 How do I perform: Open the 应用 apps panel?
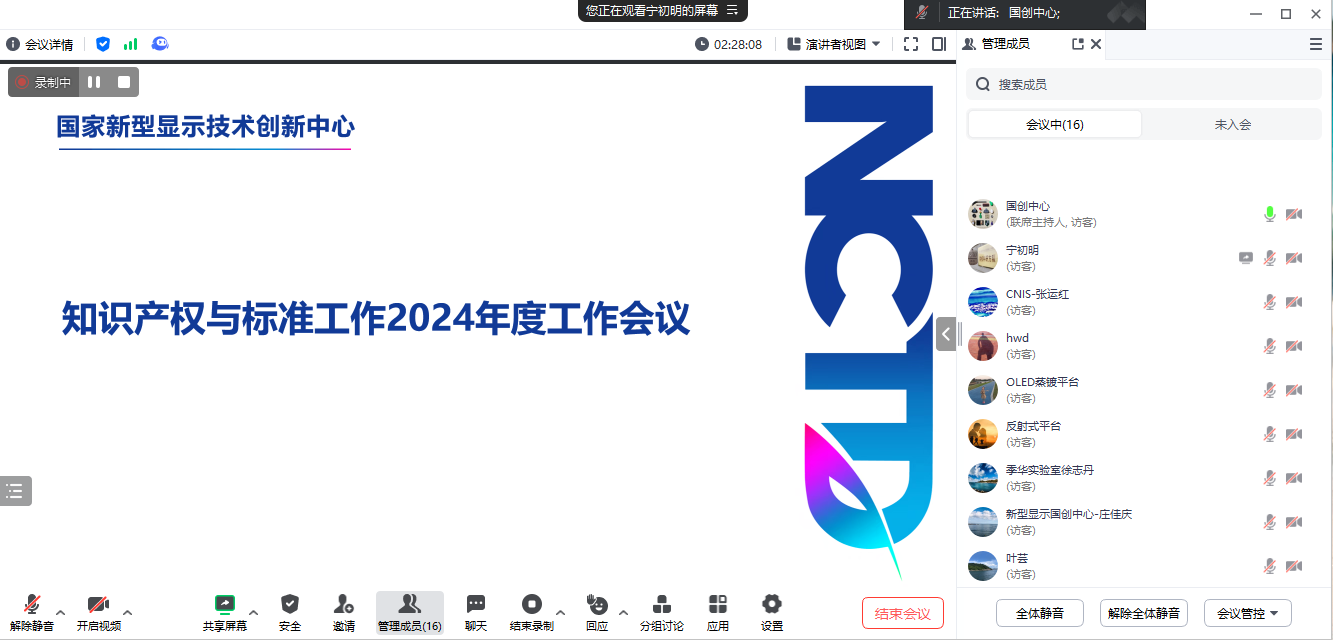(x=718, y=612)
